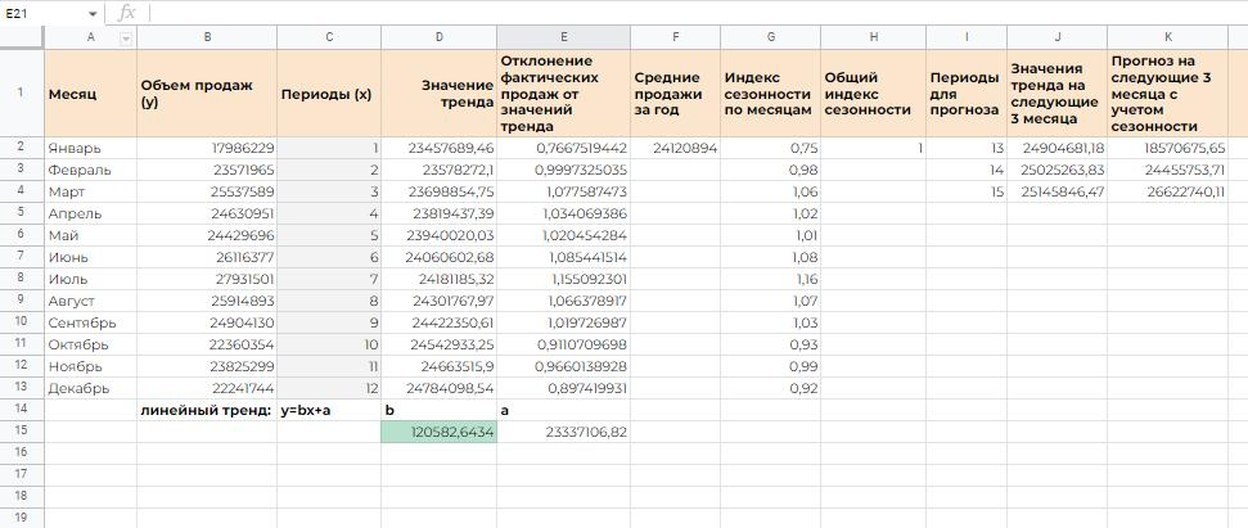Click sales value 27931501 for Июль

[x=207, y=279]
